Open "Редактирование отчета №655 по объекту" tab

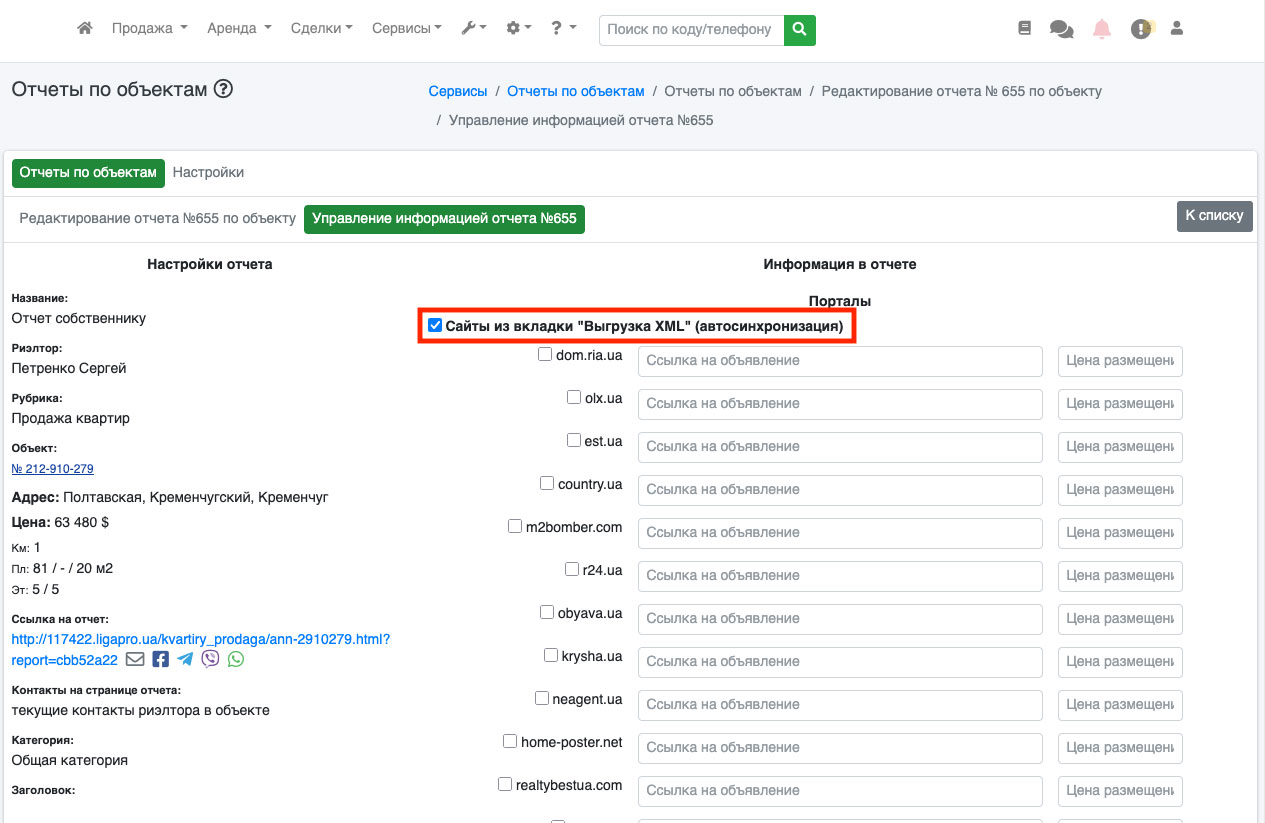point(158,218)
